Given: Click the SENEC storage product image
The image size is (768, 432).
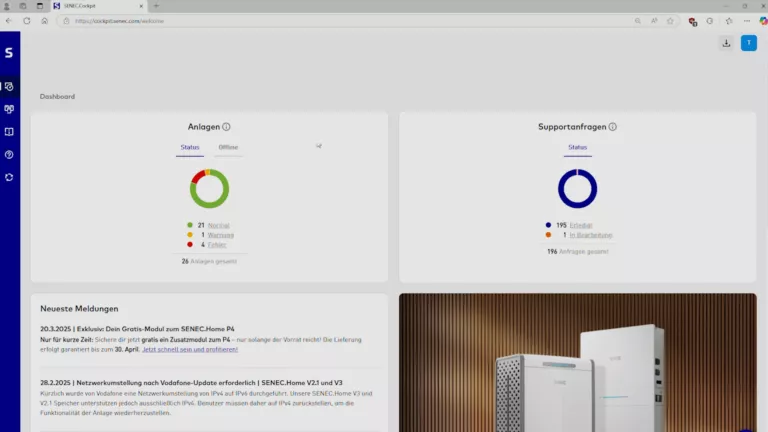Looking at the screenshot, I should tap(577, 362).
